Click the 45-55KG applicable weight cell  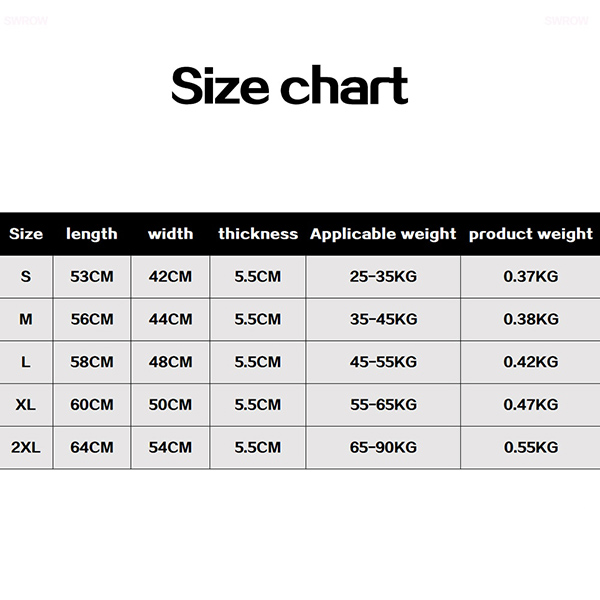(383, 362)
